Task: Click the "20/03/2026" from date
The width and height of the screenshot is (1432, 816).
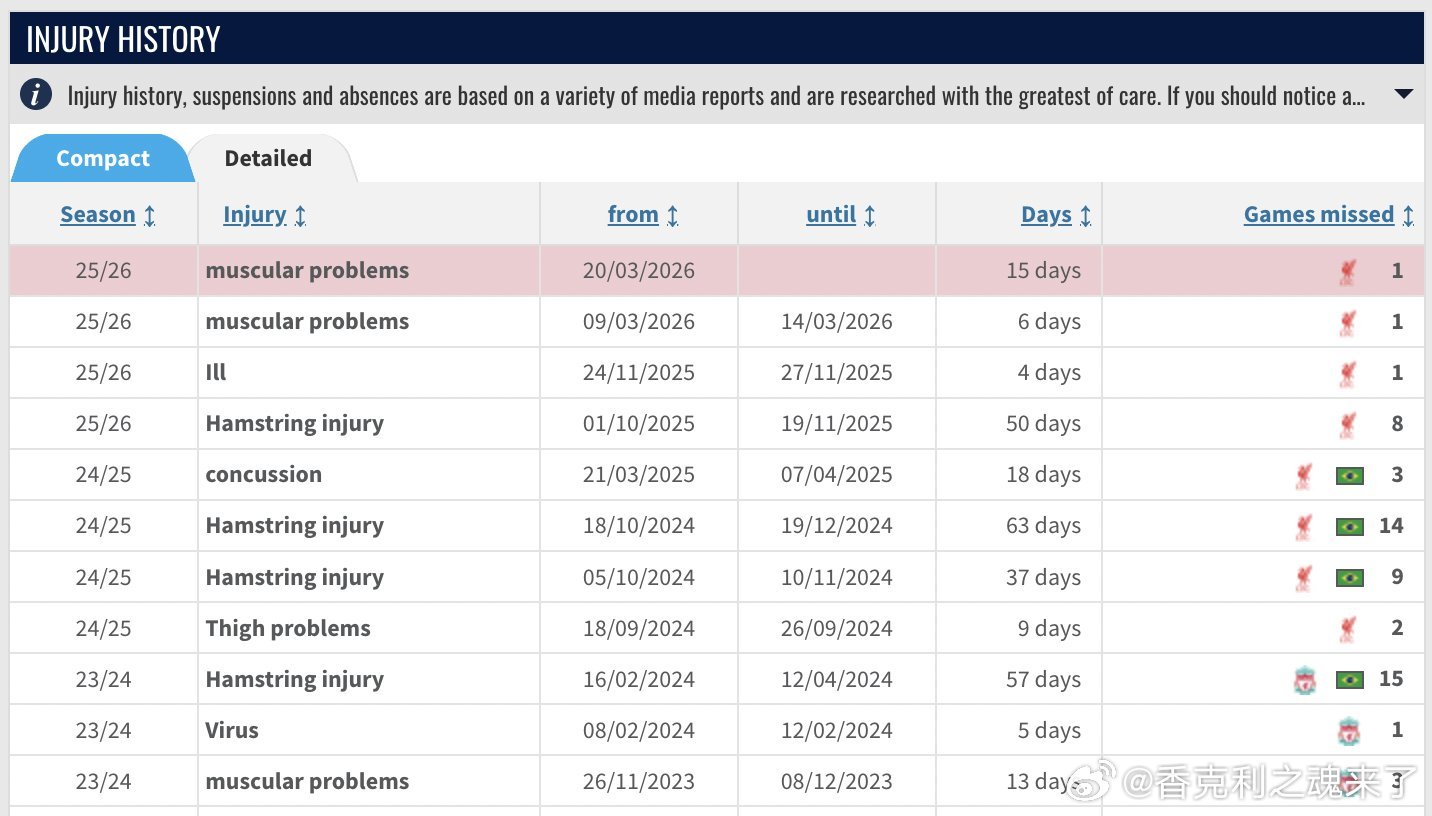Action: 639,271
